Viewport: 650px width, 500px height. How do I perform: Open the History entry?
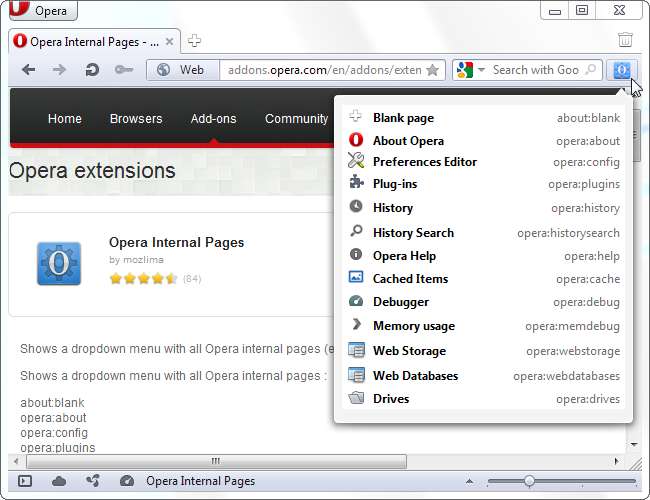(484, 208)
